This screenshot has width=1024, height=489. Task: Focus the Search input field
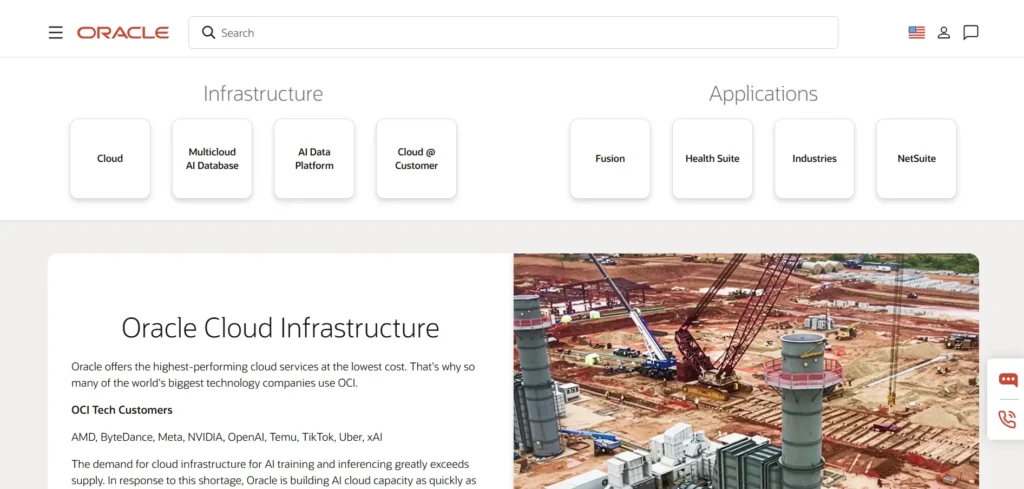point(513,33)
